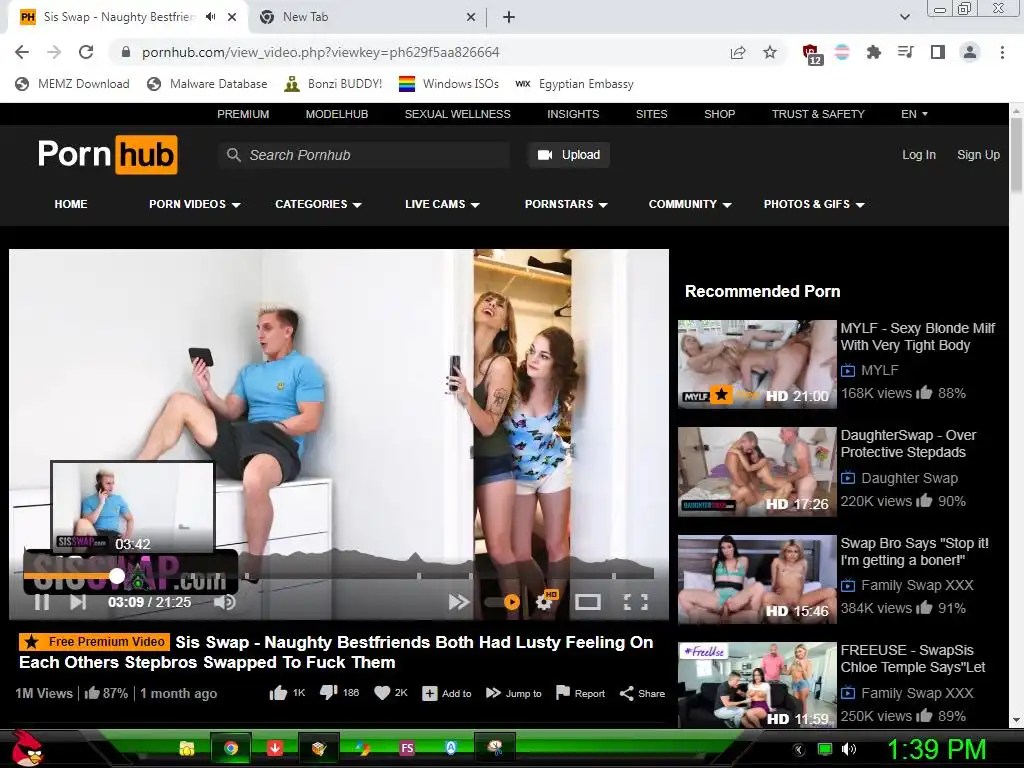Switch player to theater mode

[x=587, y=602]
